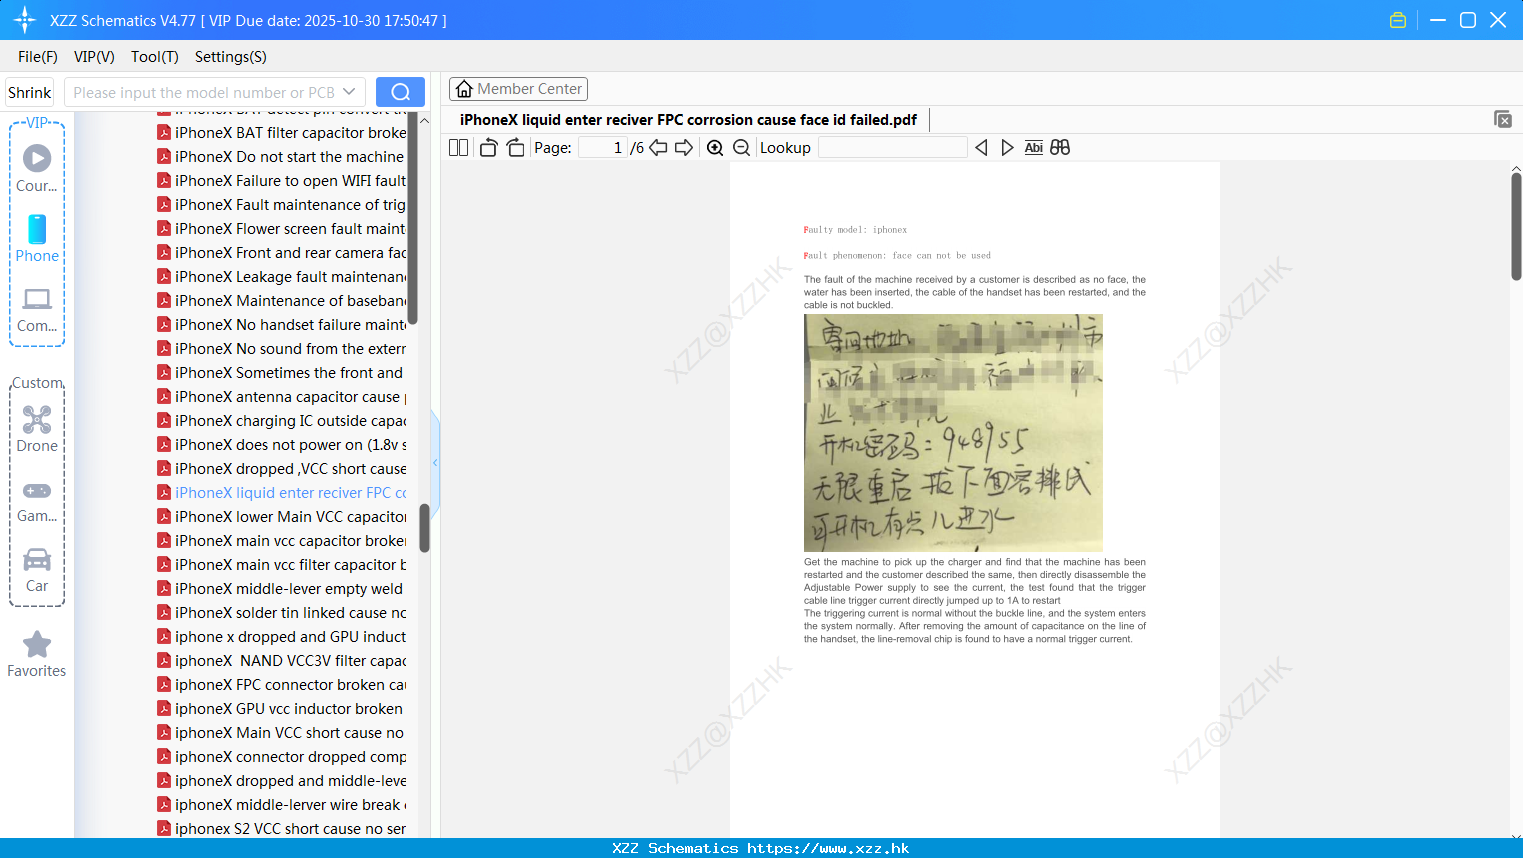
Task: Open Member Center
Action: point(518,89)
